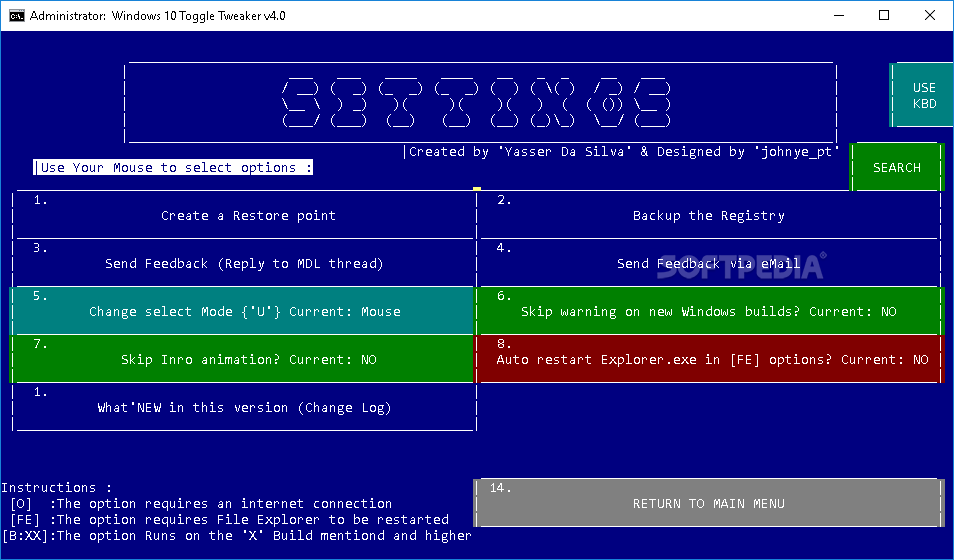The image size is (954, 560).
Task: Click the [B:XX] build instruction line
Action: (x=237, y=536)
